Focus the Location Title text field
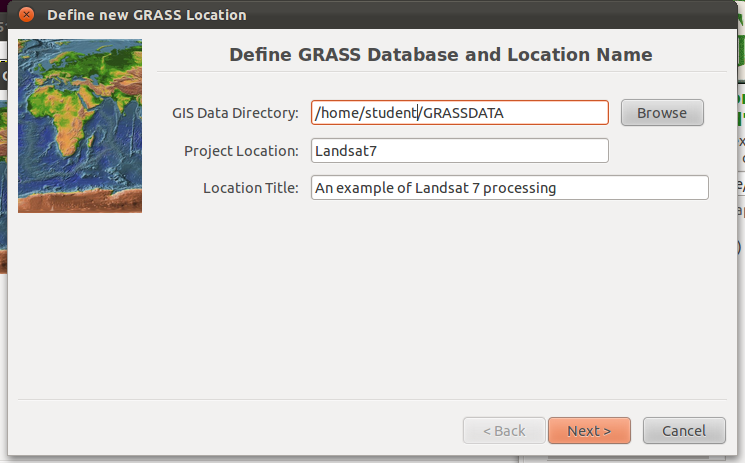Screen dimensions: 745x463 point(509,188)
